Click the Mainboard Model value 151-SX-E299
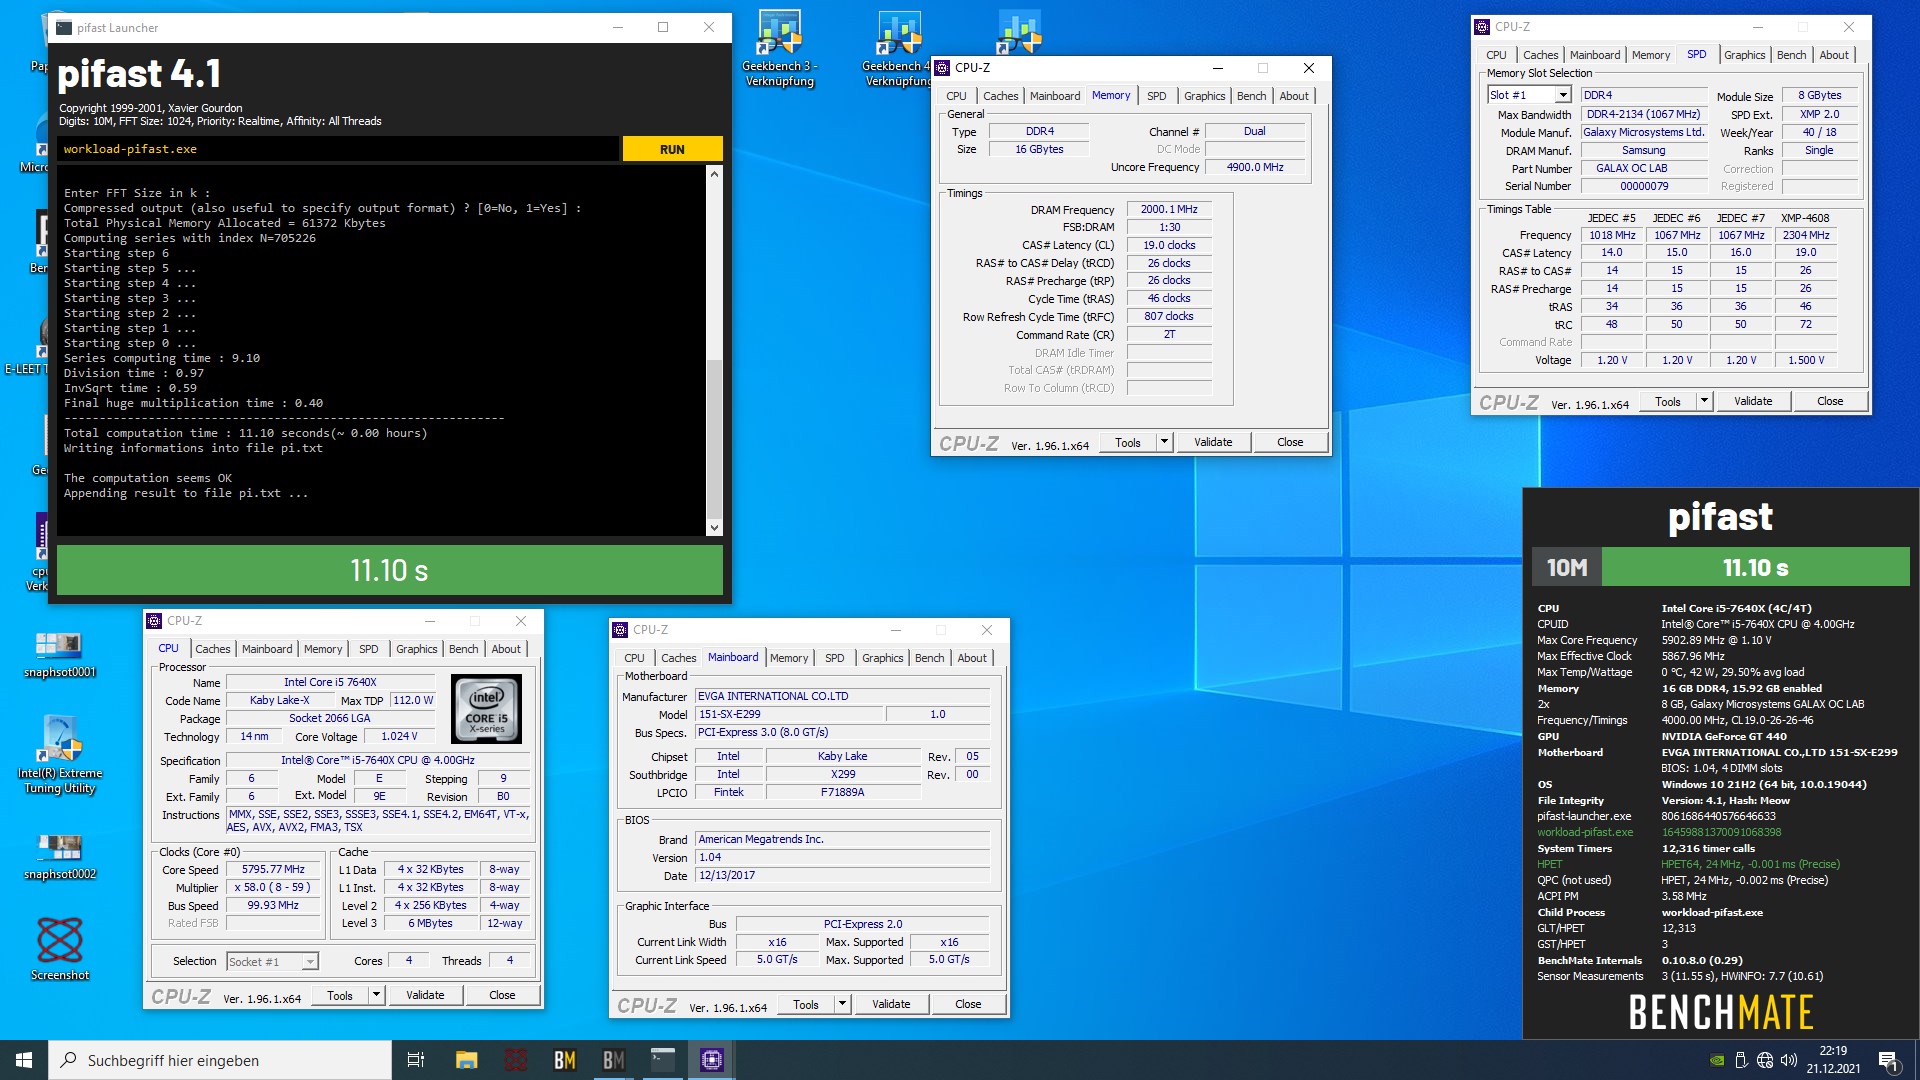 pyautogui.click(x=790, y=714)
